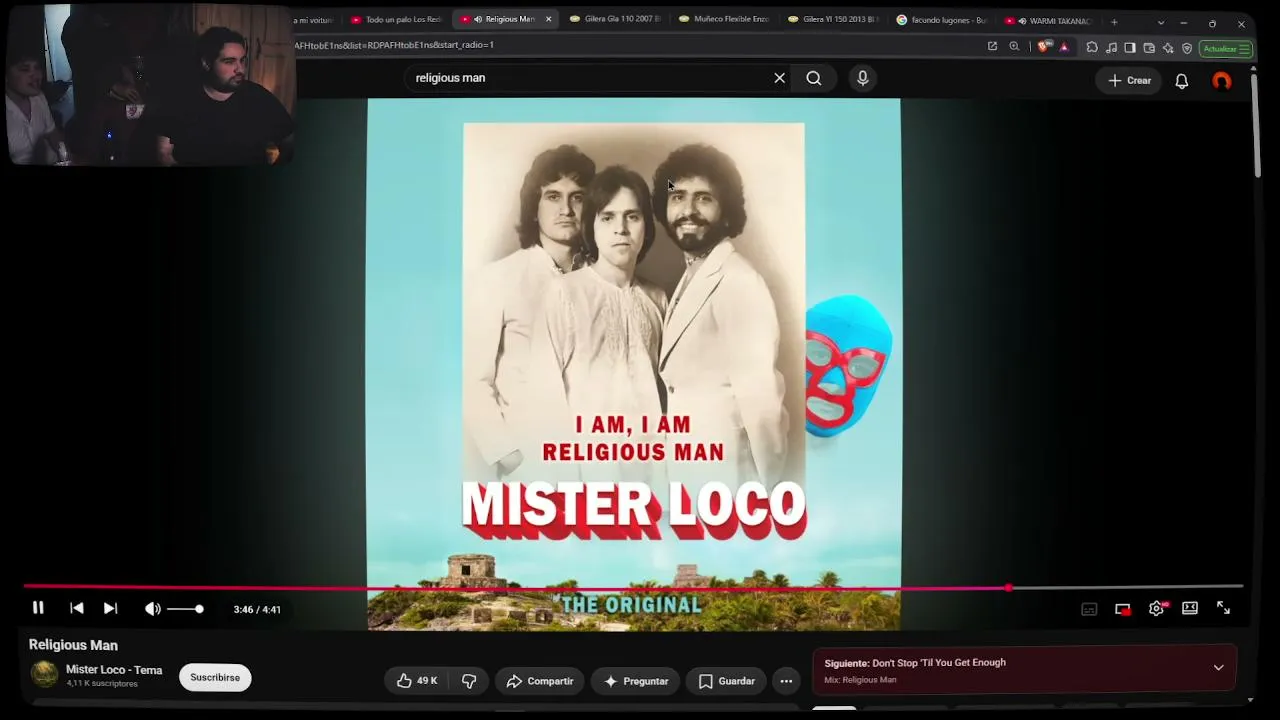Open a new browser tab
1280x720 pixels.
pos(1114,22)
